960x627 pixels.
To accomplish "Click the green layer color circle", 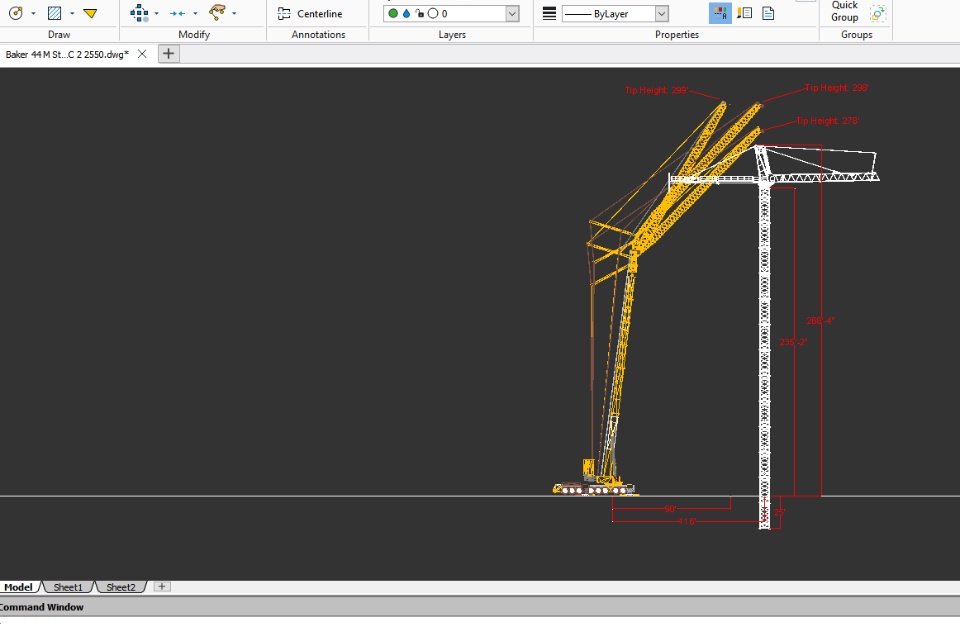I will coord(393,14).
